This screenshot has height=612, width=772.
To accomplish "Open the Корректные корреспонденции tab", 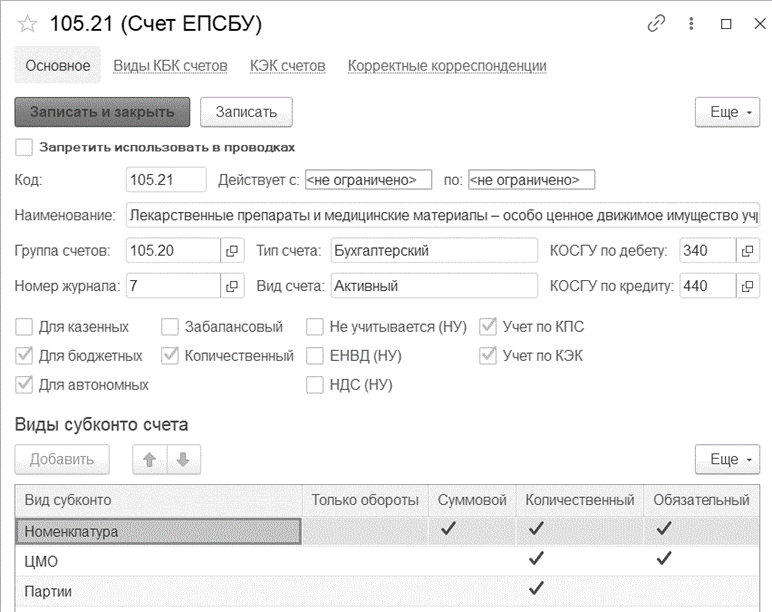I will [447, 65].
